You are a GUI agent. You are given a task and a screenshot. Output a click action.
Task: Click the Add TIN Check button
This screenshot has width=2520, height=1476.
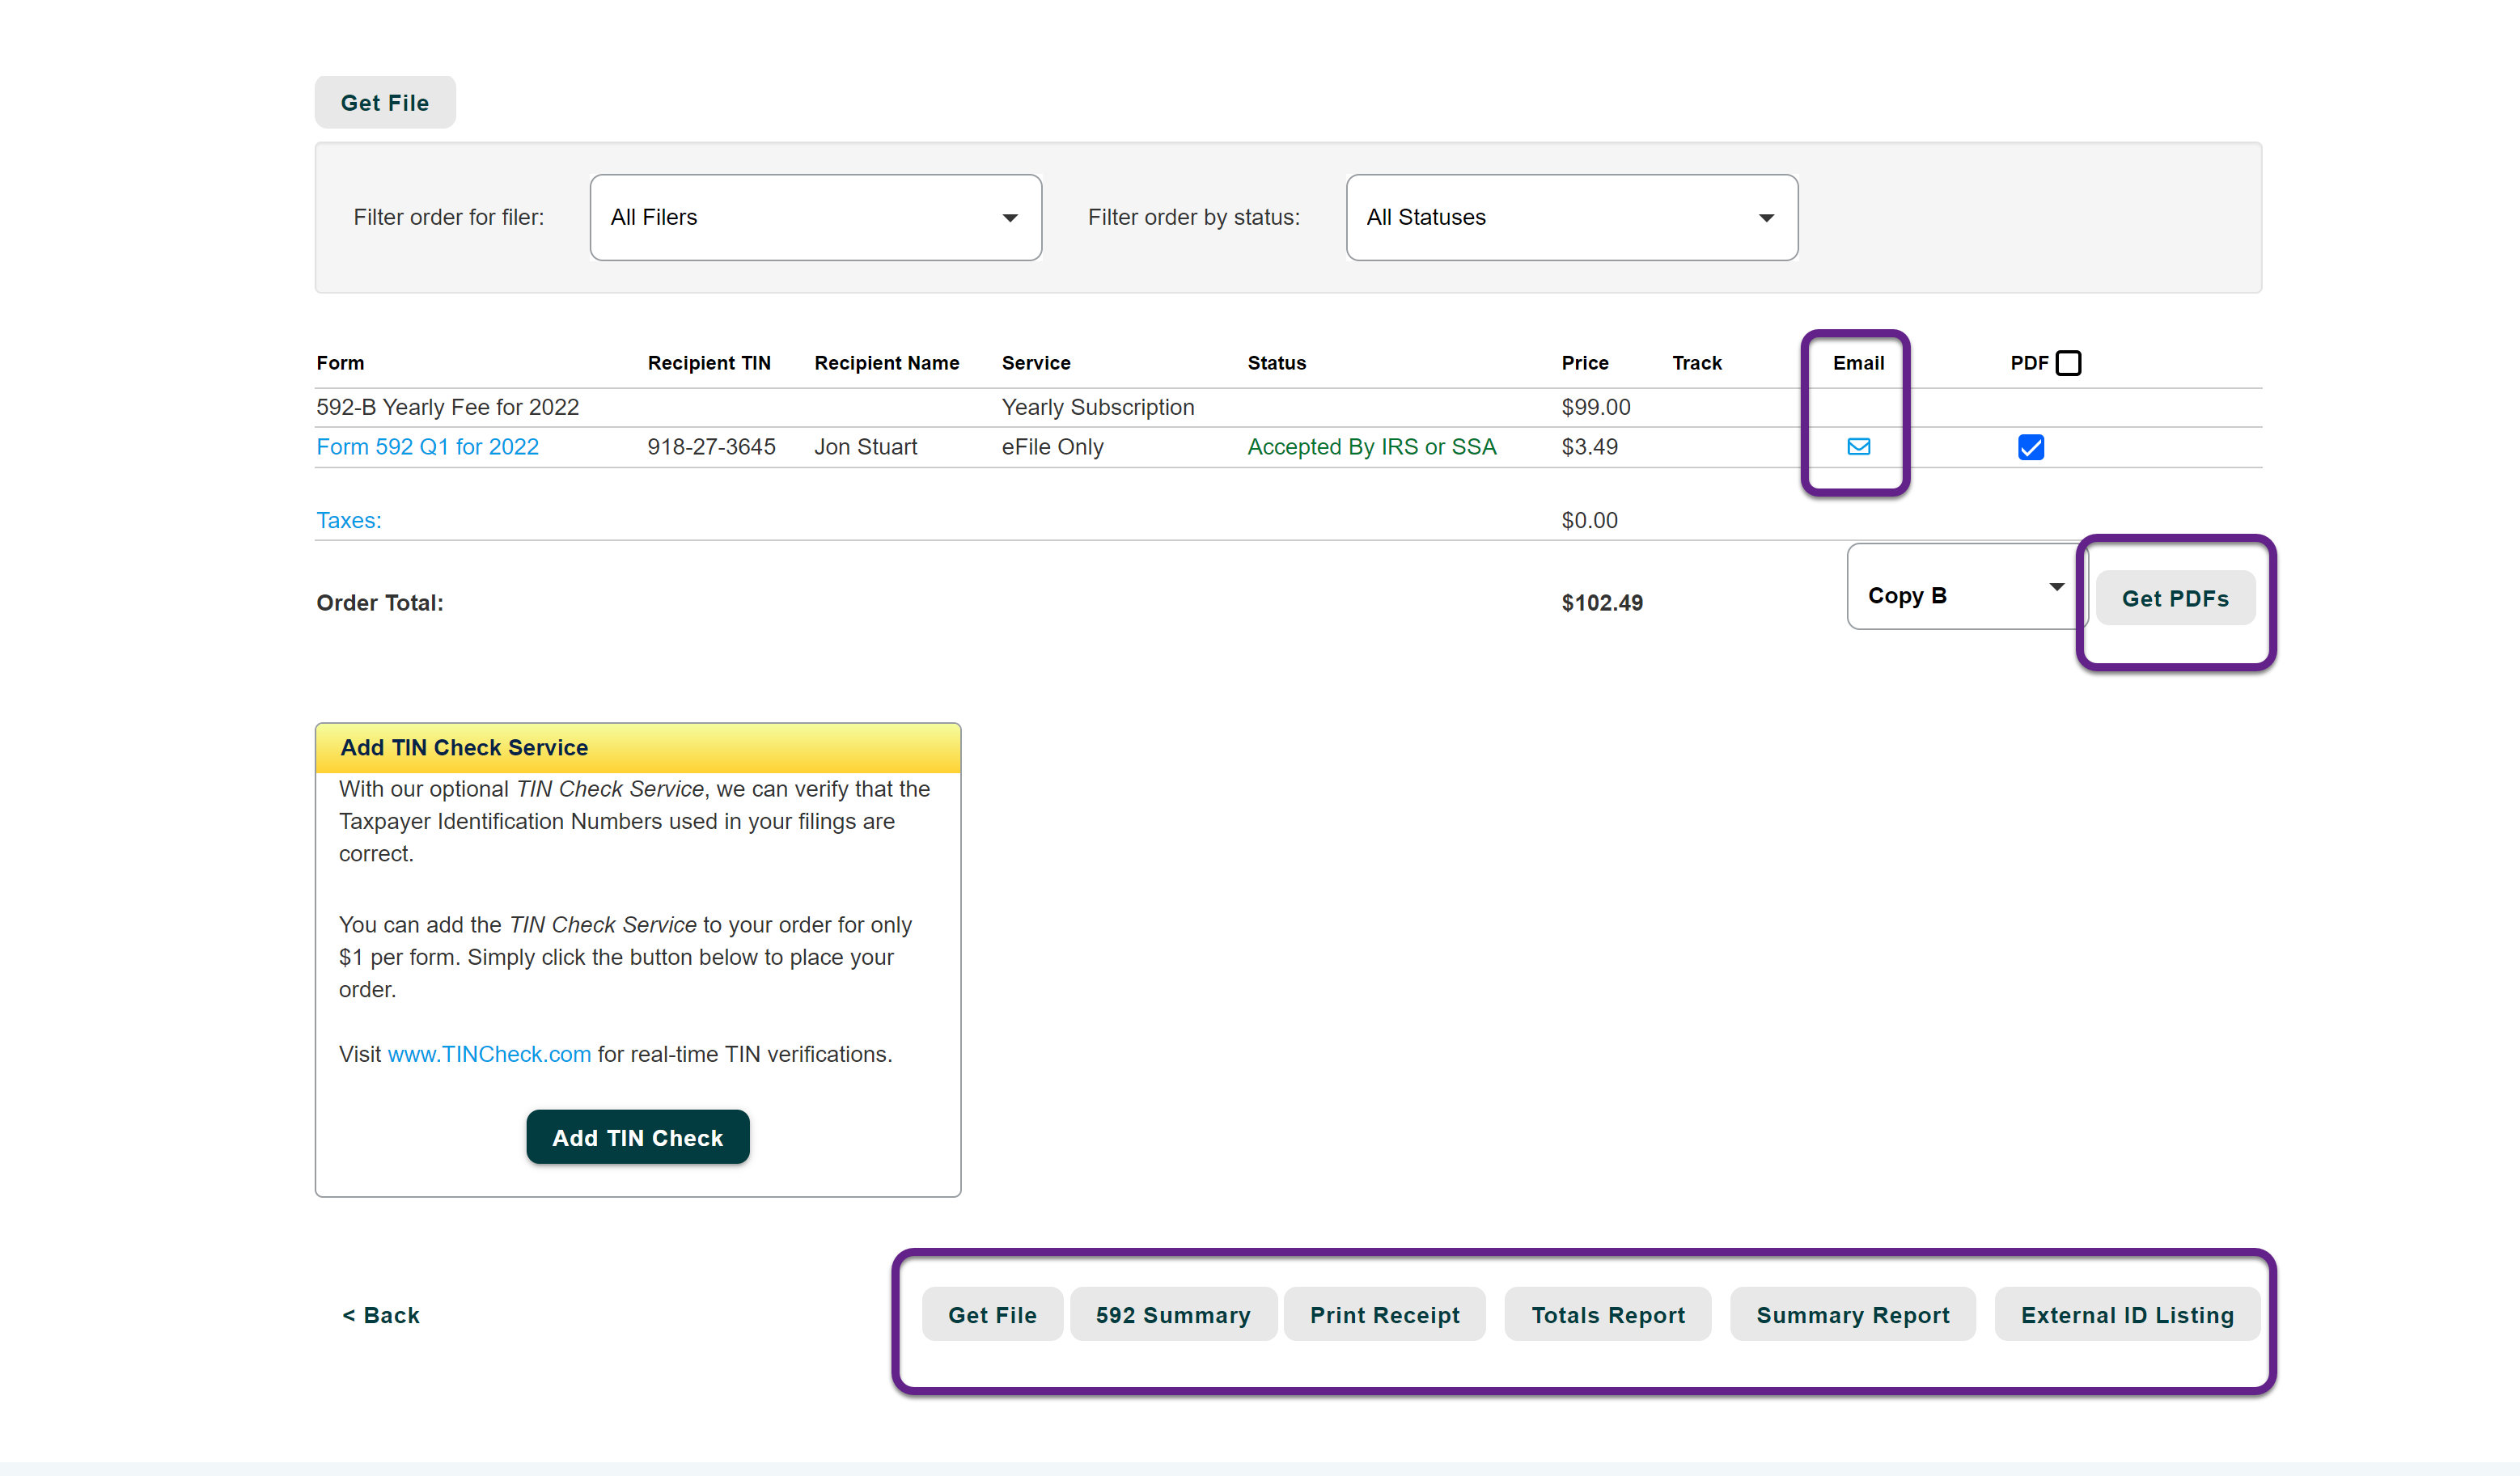tap(637, 1137)
